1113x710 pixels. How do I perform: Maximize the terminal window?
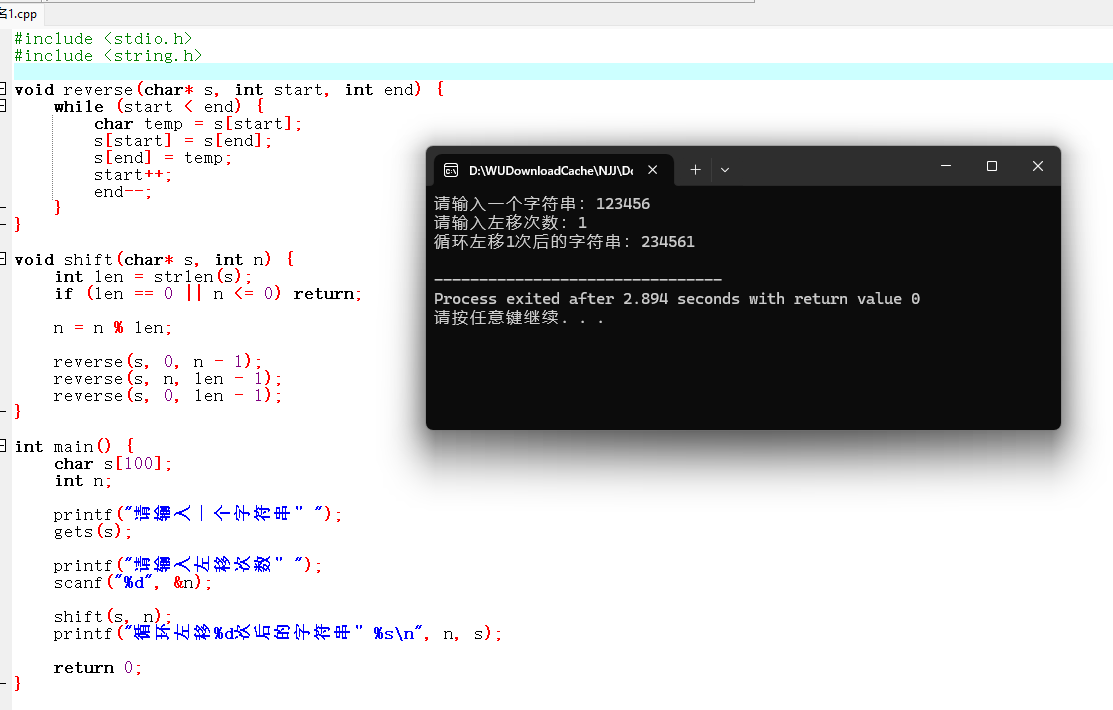pyautogui.click(x=992, y=166)
